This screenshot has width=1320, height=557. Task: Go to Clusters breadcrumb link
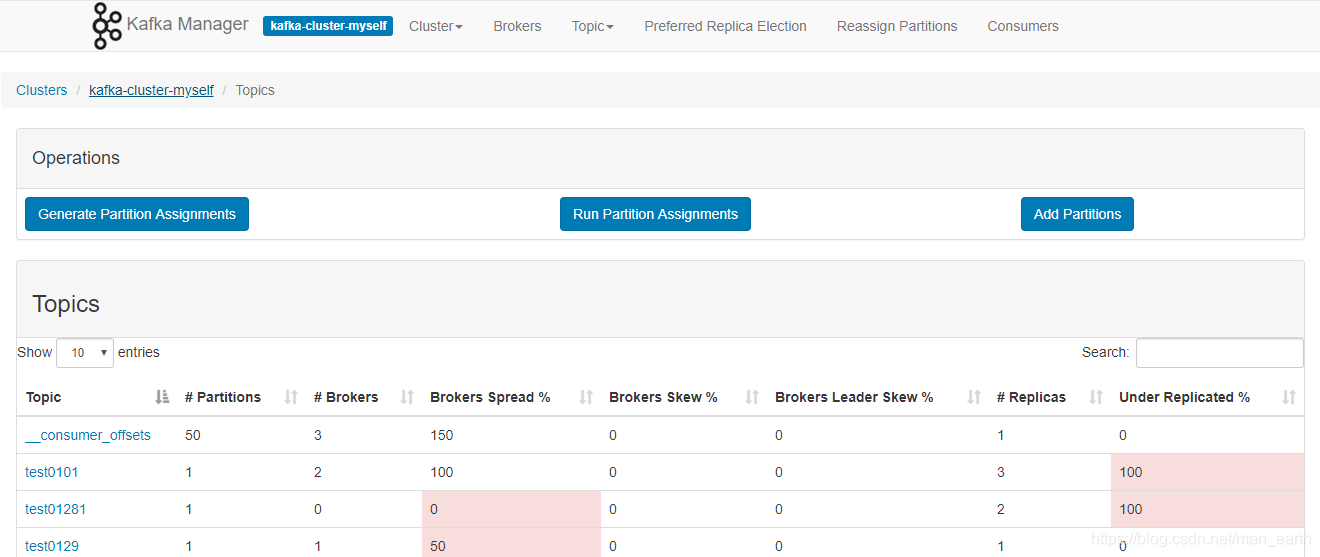(42, 90)
